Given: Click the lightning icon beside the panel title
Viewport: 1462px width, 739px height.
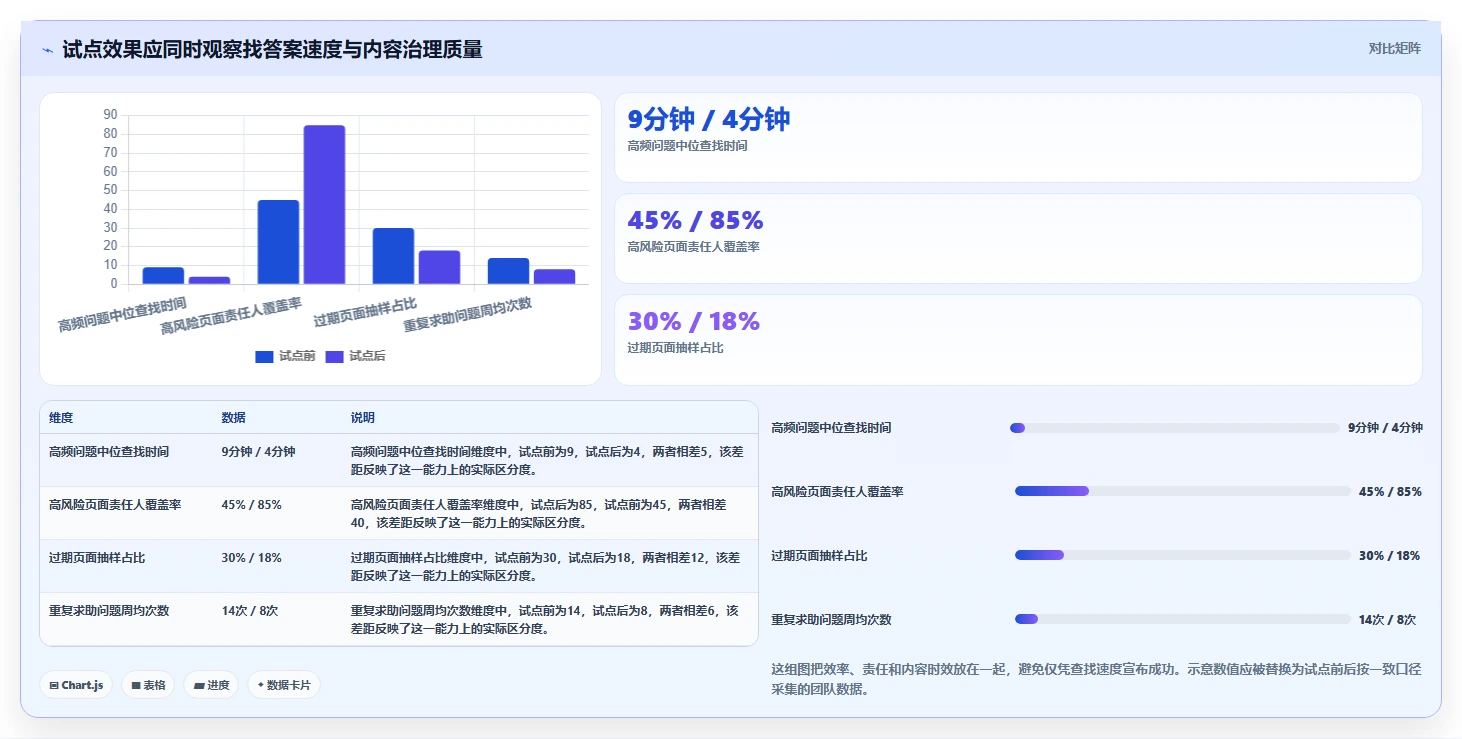Looking at the screenshot, I should click(48, 50).
